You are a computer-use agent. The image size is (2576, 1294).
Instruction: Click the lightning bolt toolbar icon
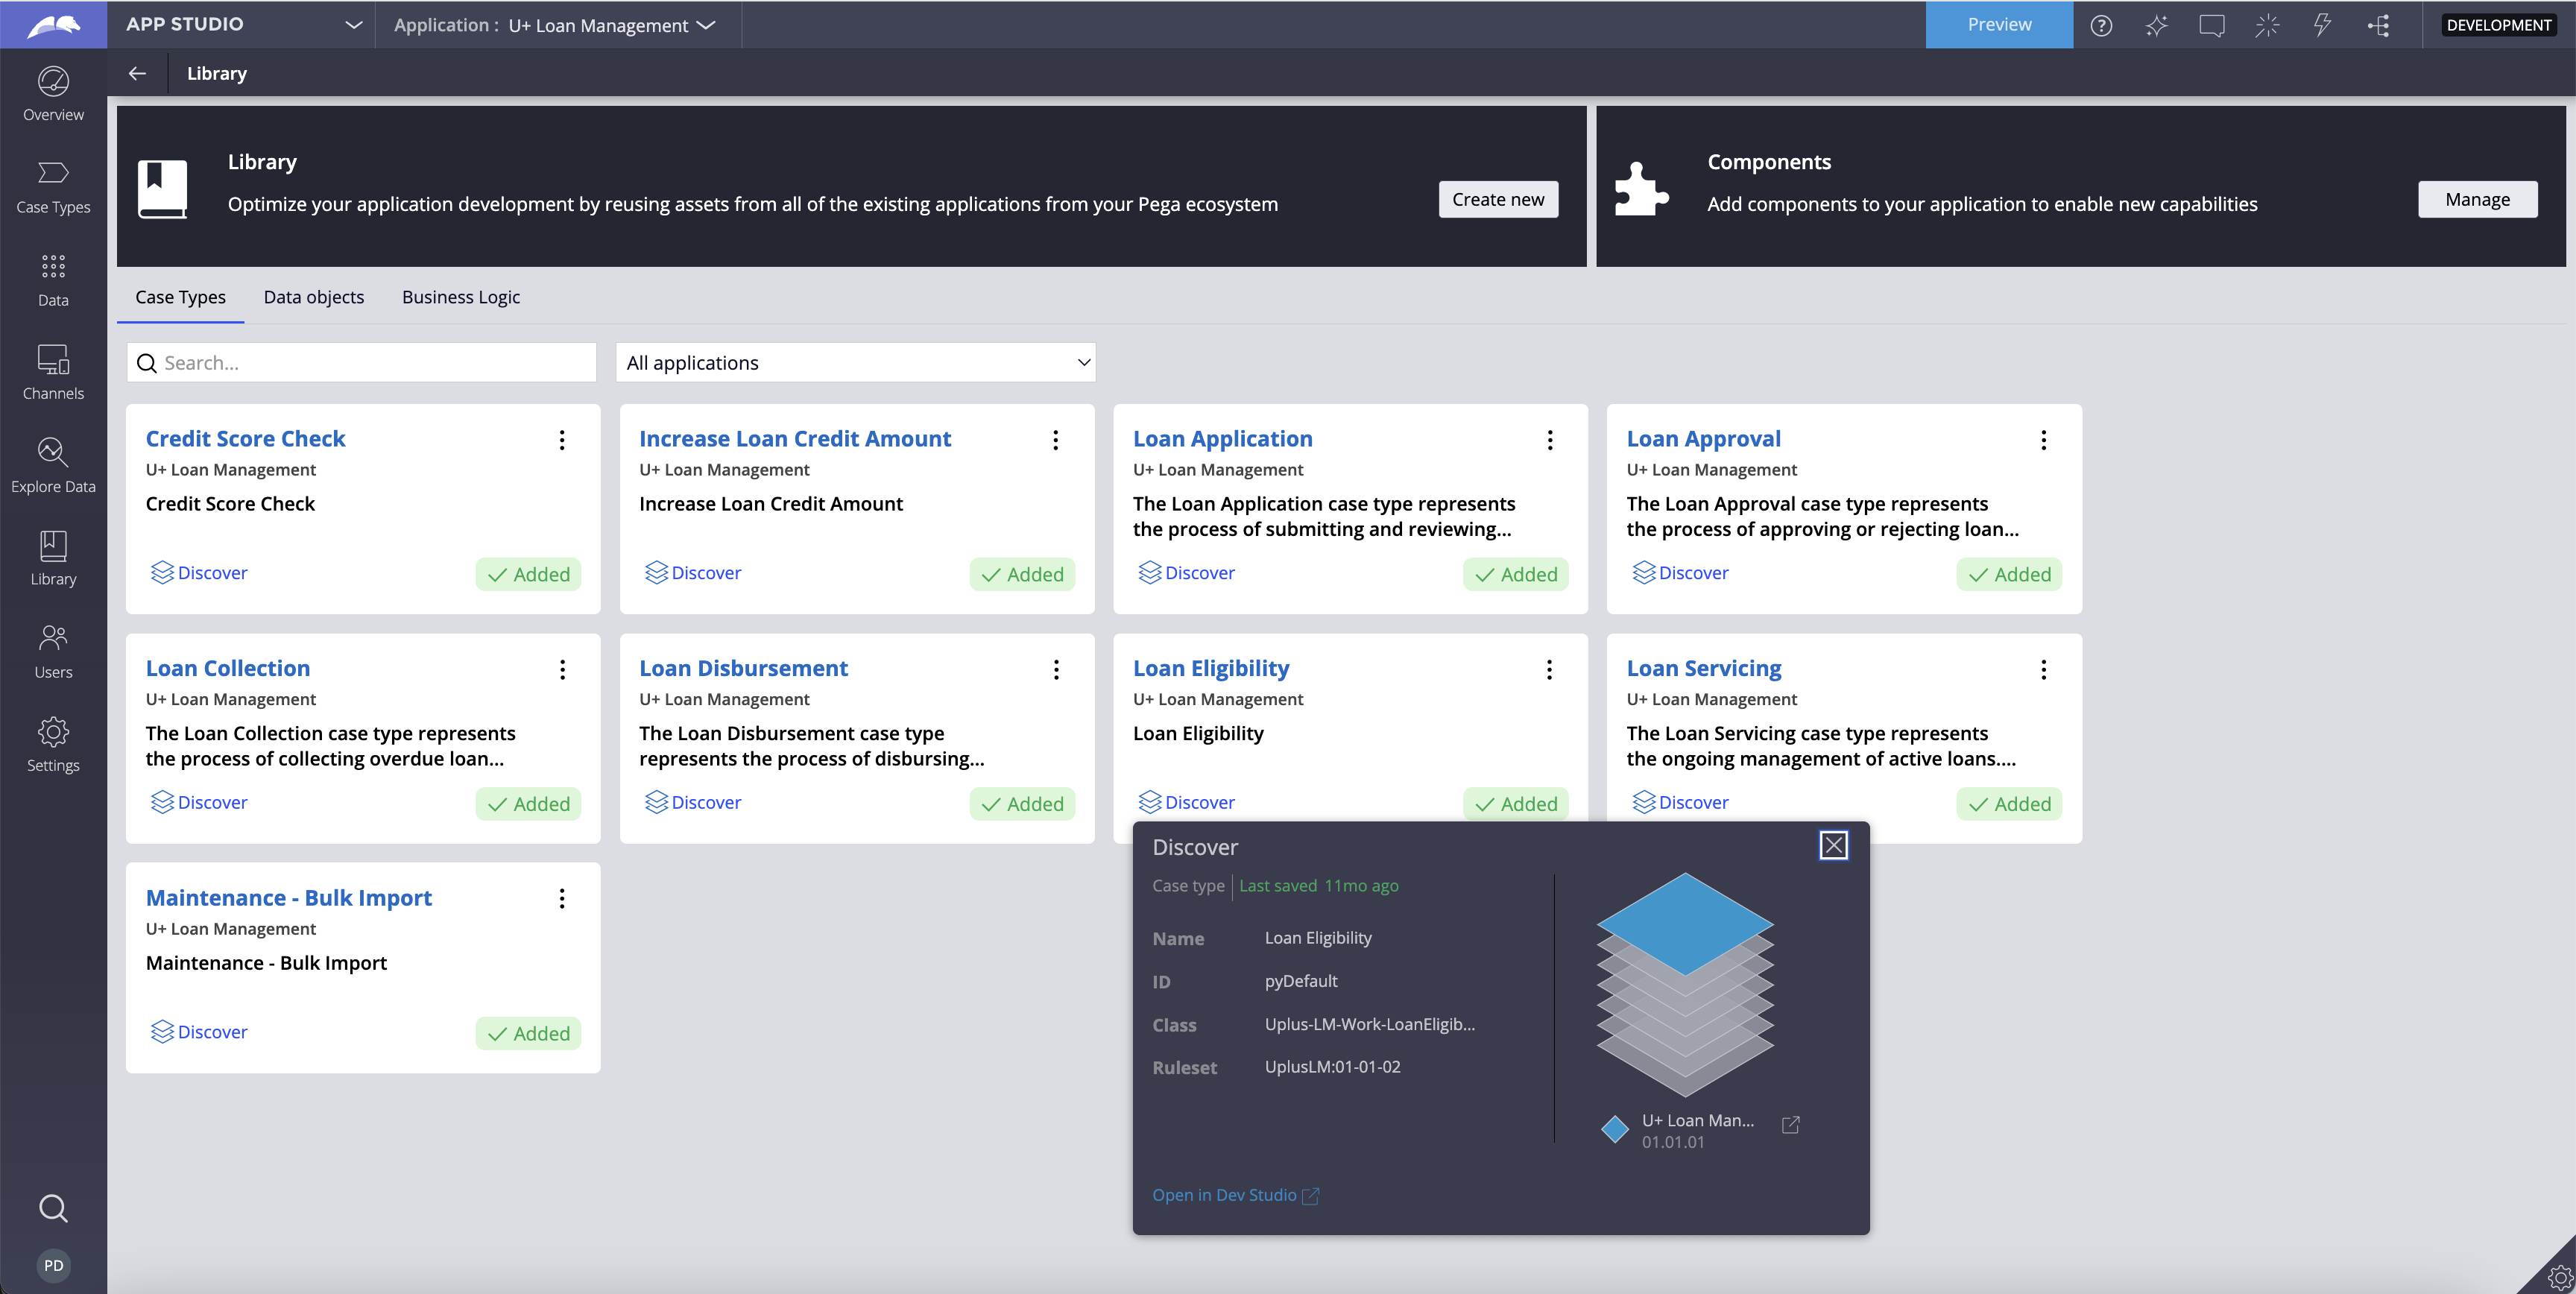click(2322, 25)
